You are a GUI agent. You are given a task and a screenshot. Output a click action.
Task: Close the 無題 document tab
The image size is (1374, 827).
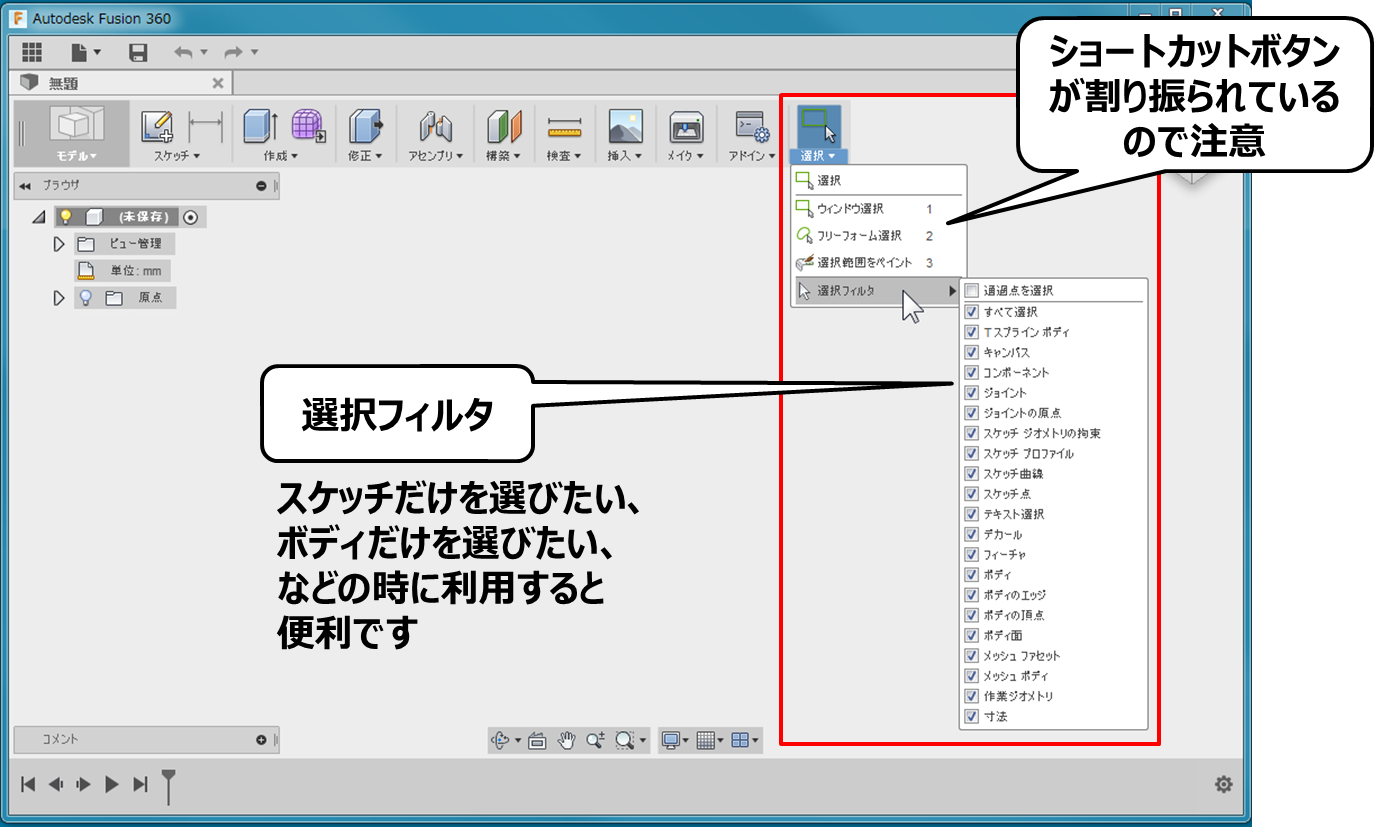218,83
